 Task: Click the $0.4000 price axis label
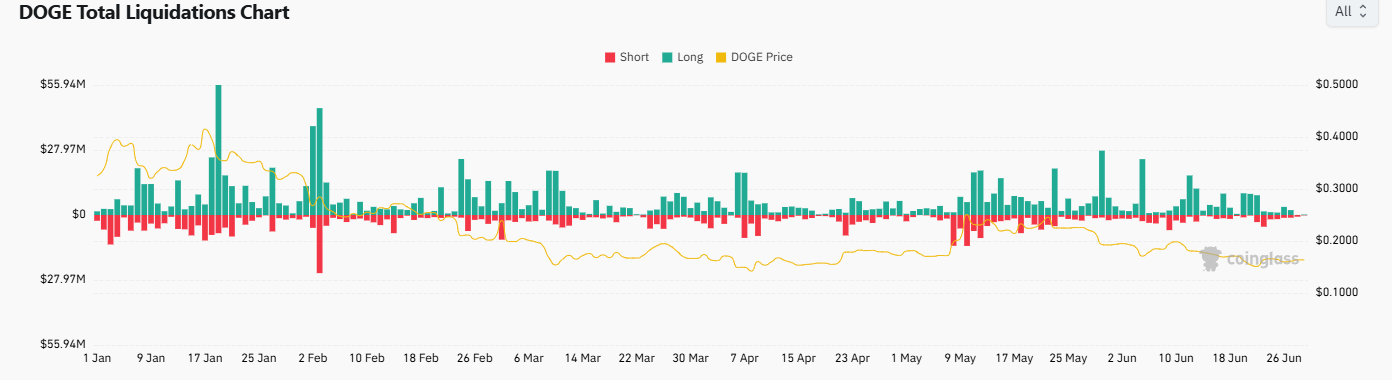(x=1337, y=136)
